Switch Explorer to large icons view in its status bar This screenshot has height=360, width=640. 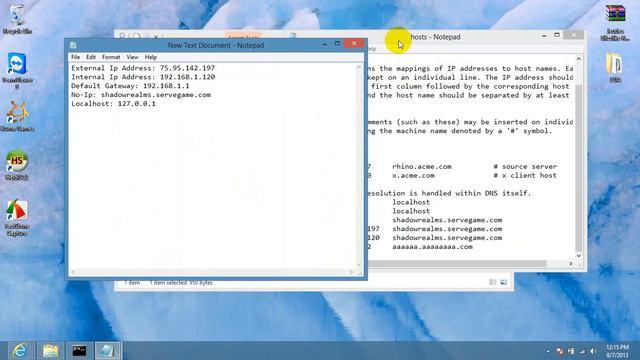(504, 282)
